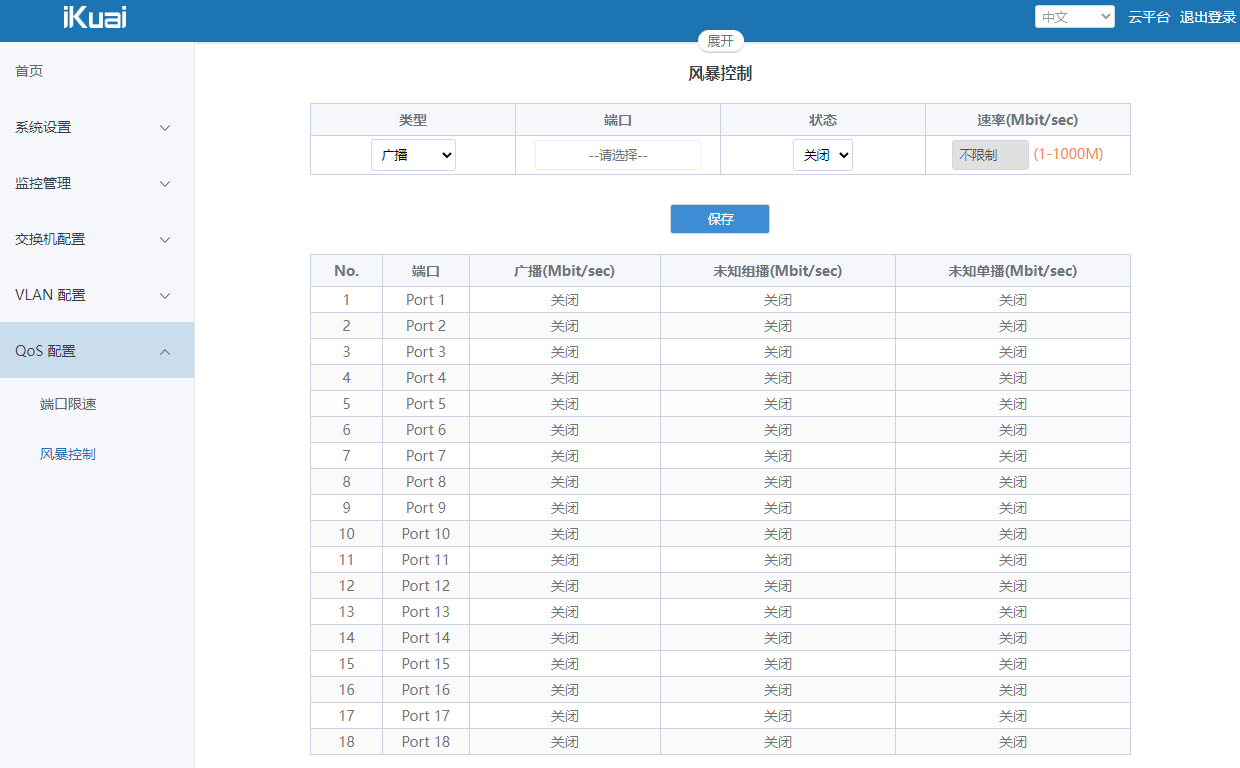The width and height of the screenshot is (1240, 768).
Task: Click the Port 10 cell
Action: pyautogui.click(x=426, y=534)
